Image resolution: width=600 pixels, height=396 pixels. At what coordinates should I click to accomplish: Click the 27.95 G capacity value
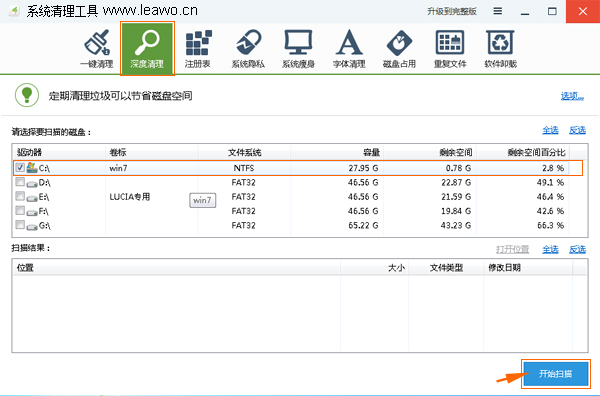tap(363, 168)
